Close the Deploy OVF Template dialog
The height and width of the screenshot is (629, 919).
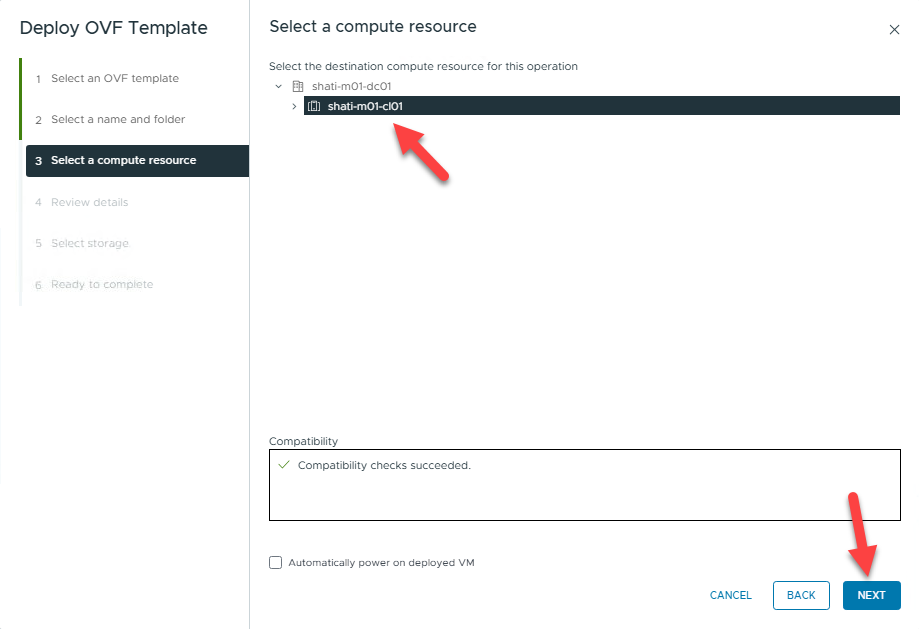click(894, 30)
